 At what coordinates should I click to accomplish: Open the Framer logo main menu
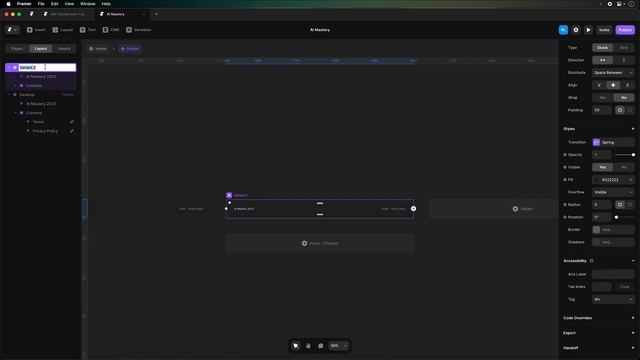click(12, 30)
